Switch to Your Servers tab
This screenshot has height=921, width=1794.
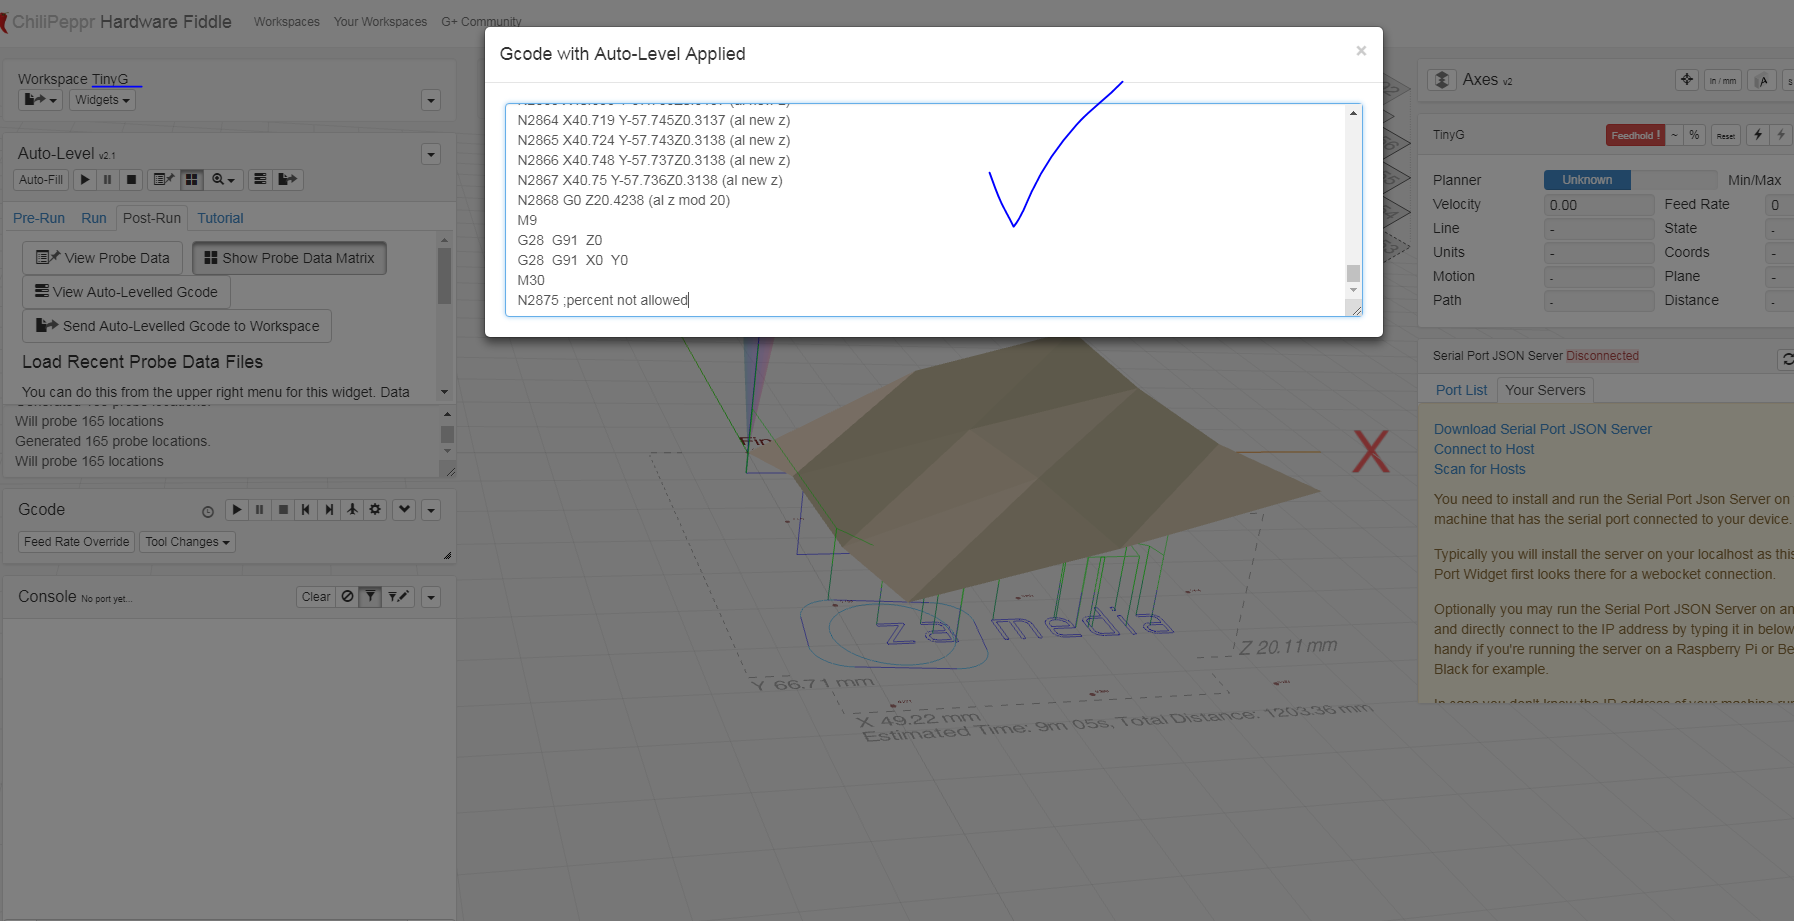coord(1545,390)
